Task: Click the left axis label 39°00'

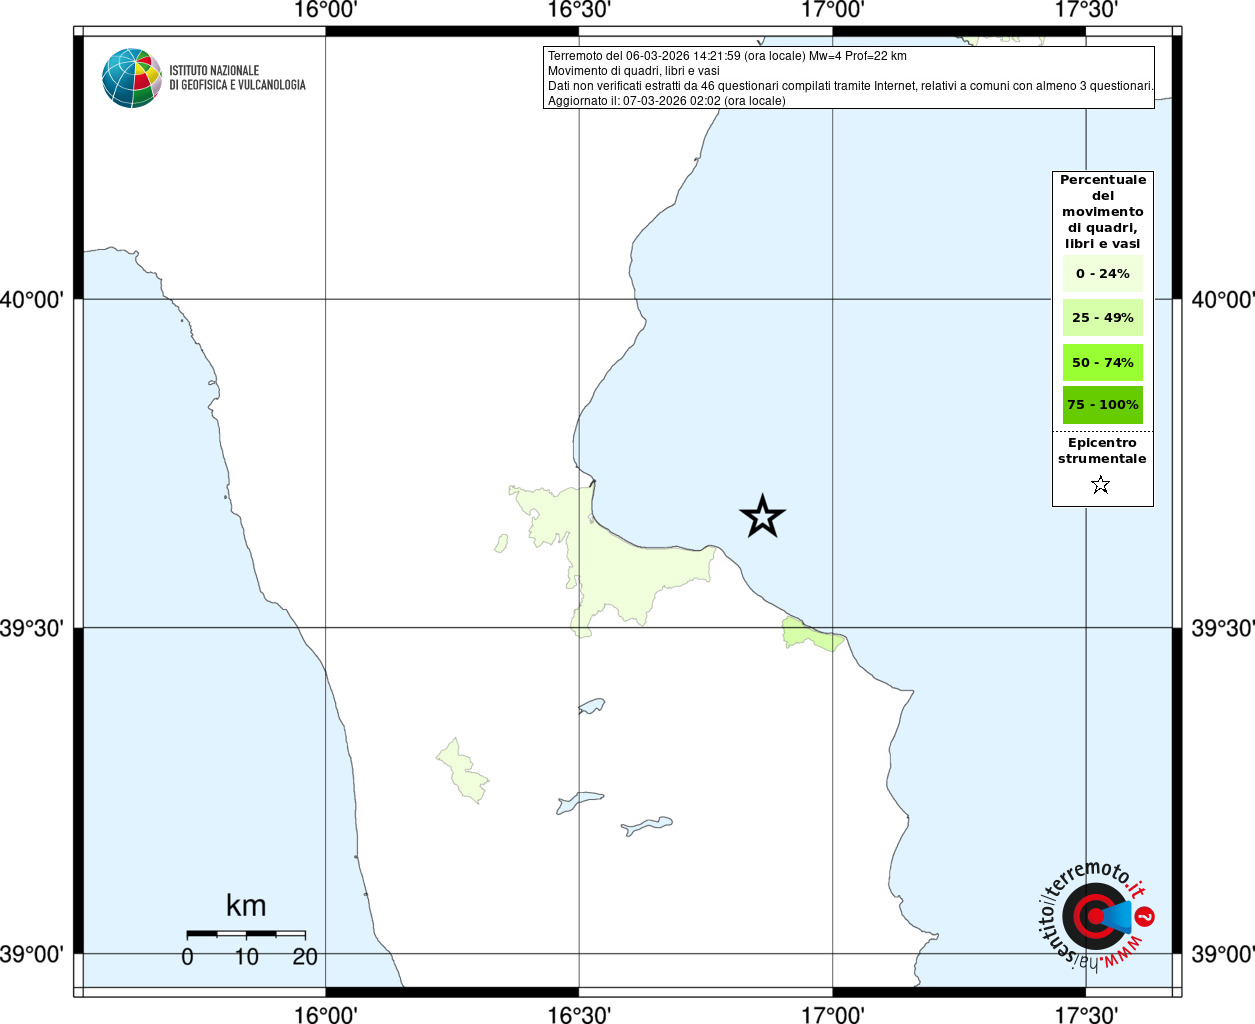Action: (x=32, y=954)
